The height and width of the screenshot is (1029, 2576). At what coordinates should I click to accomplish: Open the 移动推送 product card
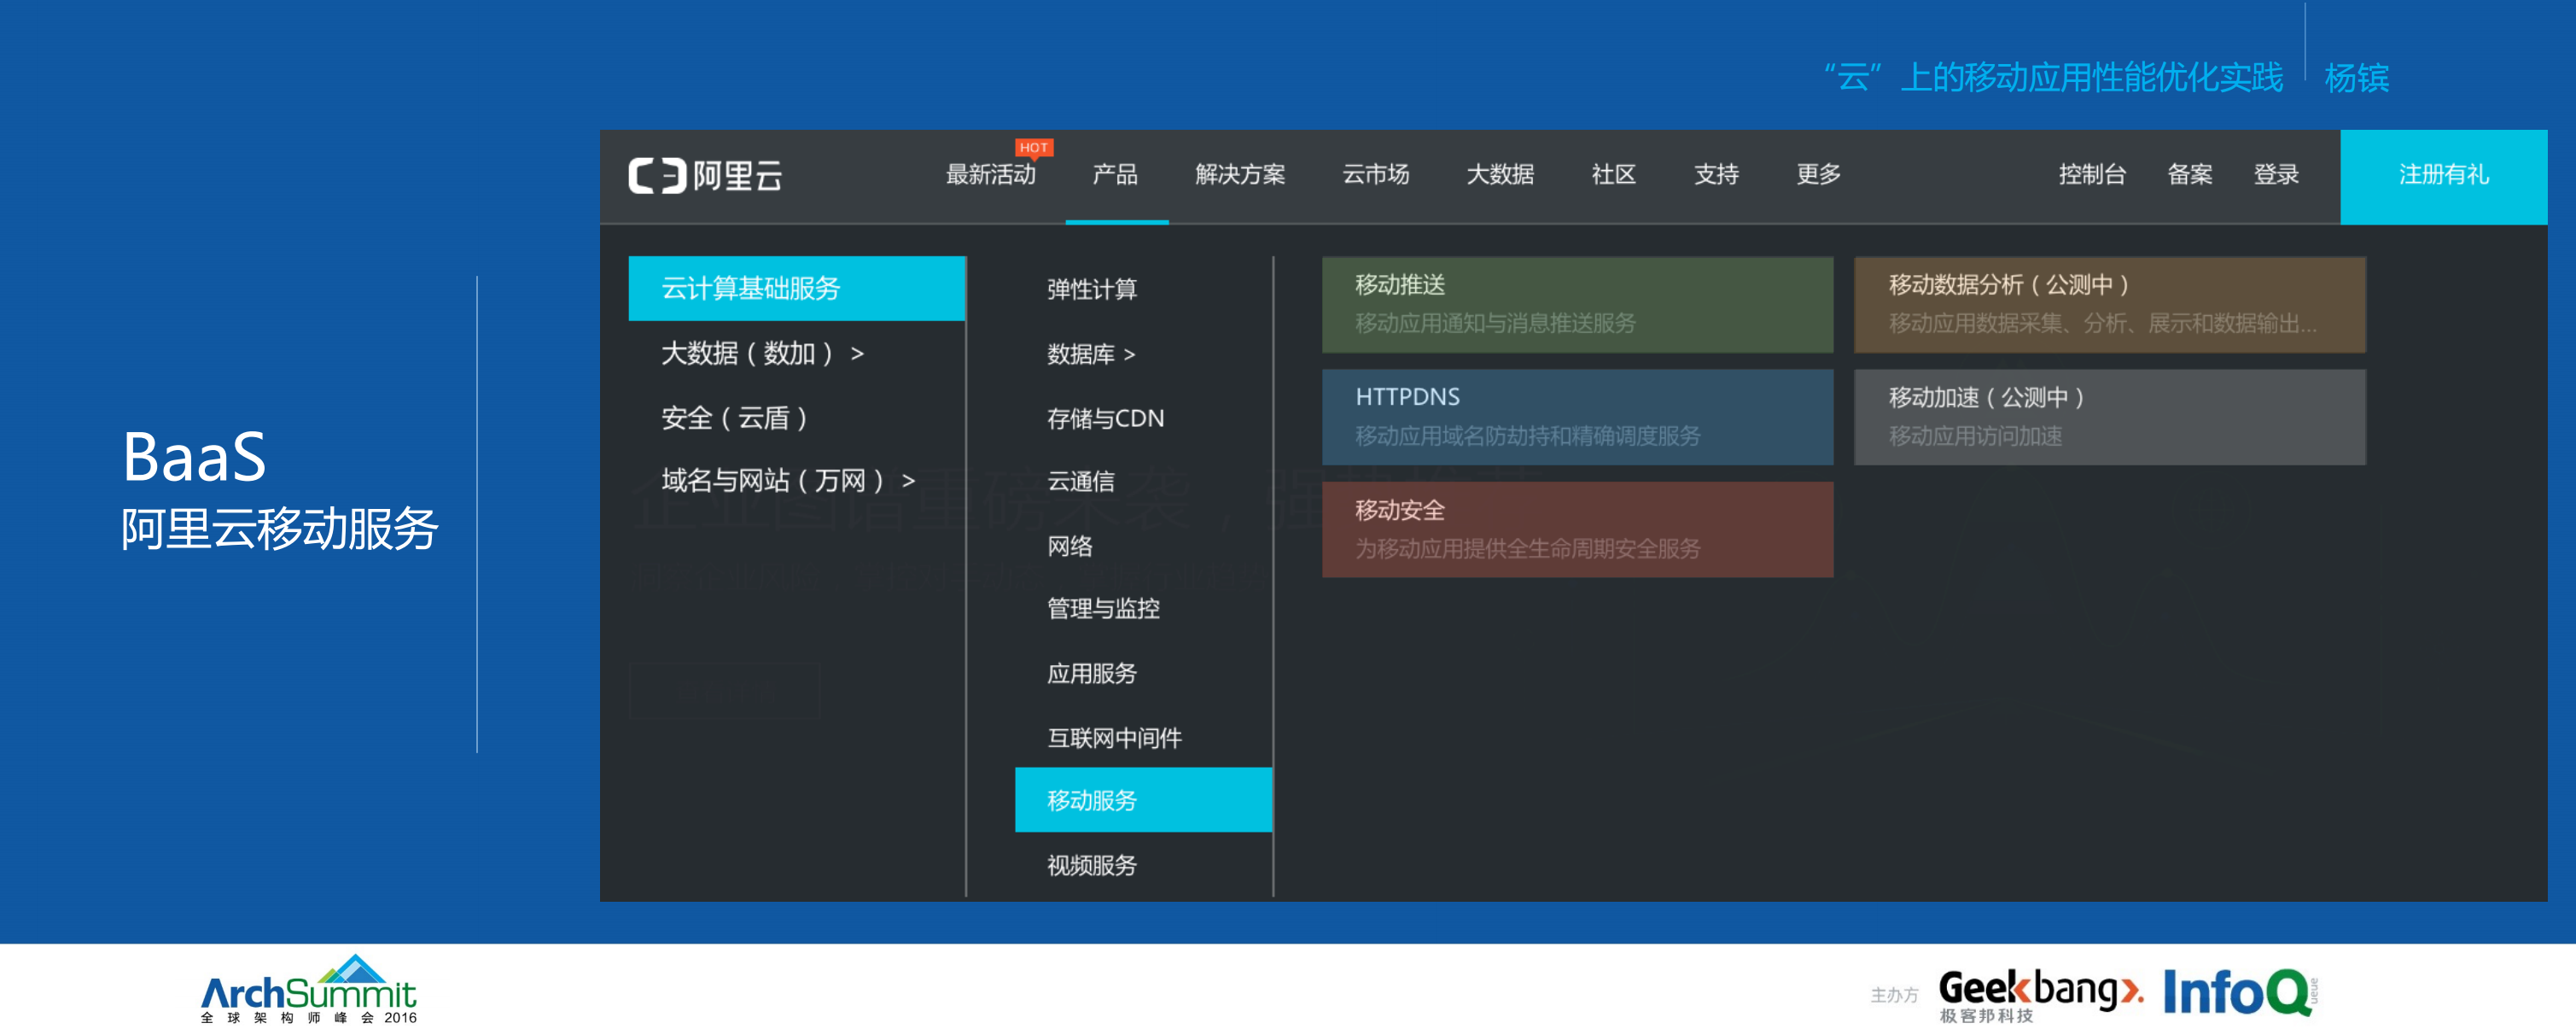coord(1578,305)
